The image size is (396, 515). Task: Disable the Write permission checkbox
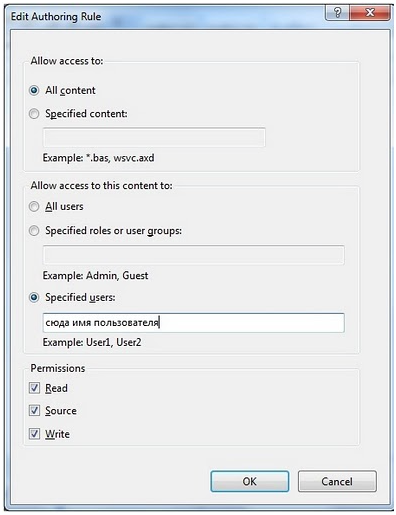coord(34,434)
